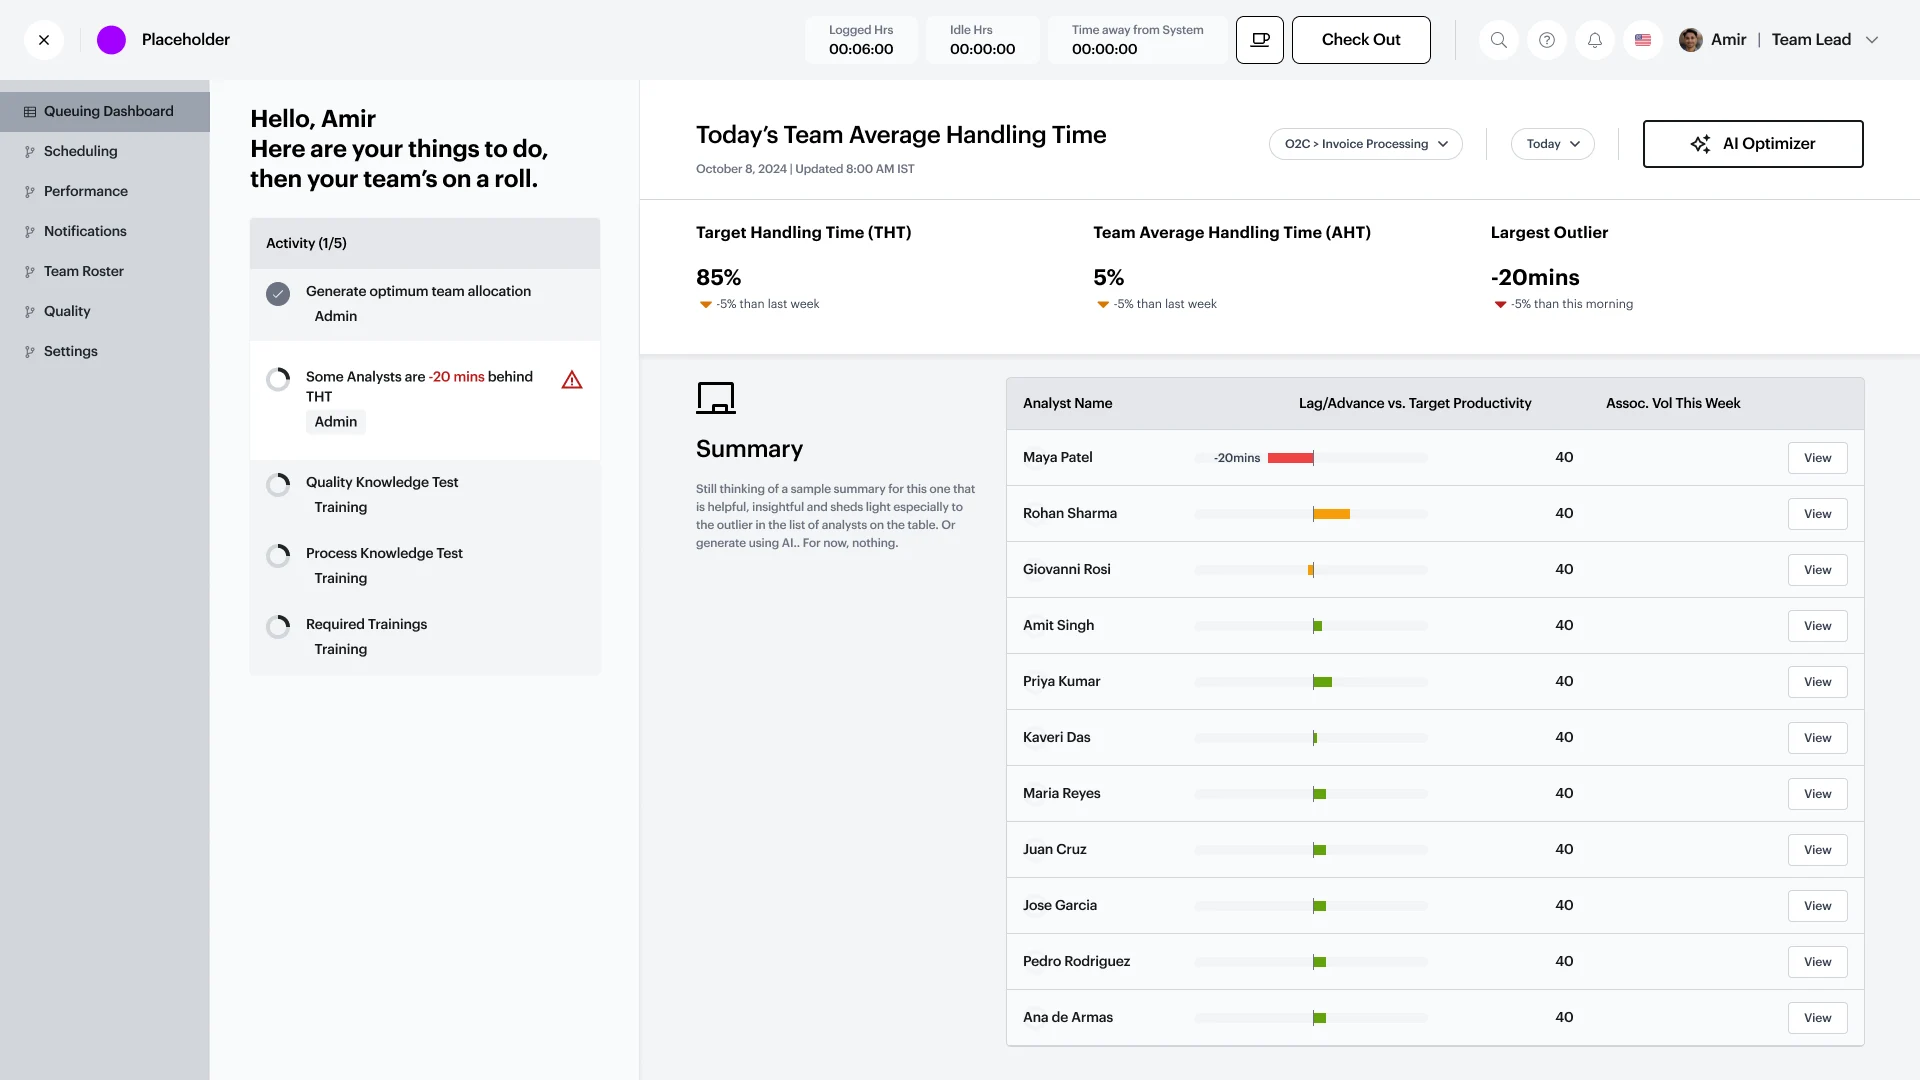Click Queuing Dashboard table icon
The width and height of the screenshot is (1920, 1080).
pos(30,112)
